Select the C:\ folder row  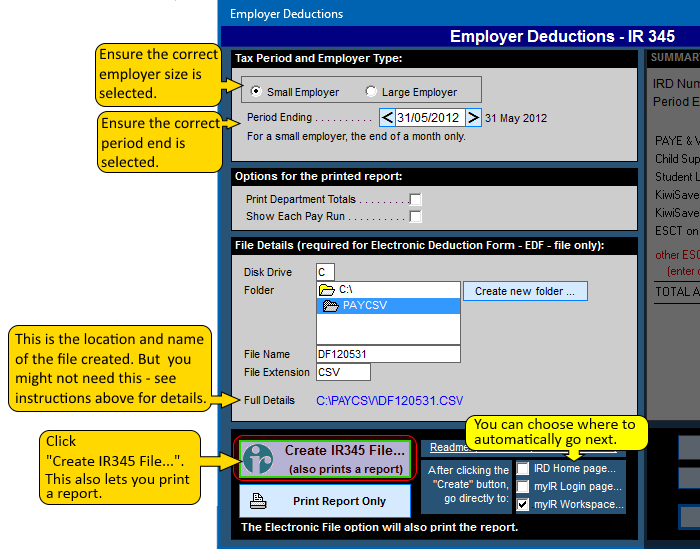[x=388, y=290]
